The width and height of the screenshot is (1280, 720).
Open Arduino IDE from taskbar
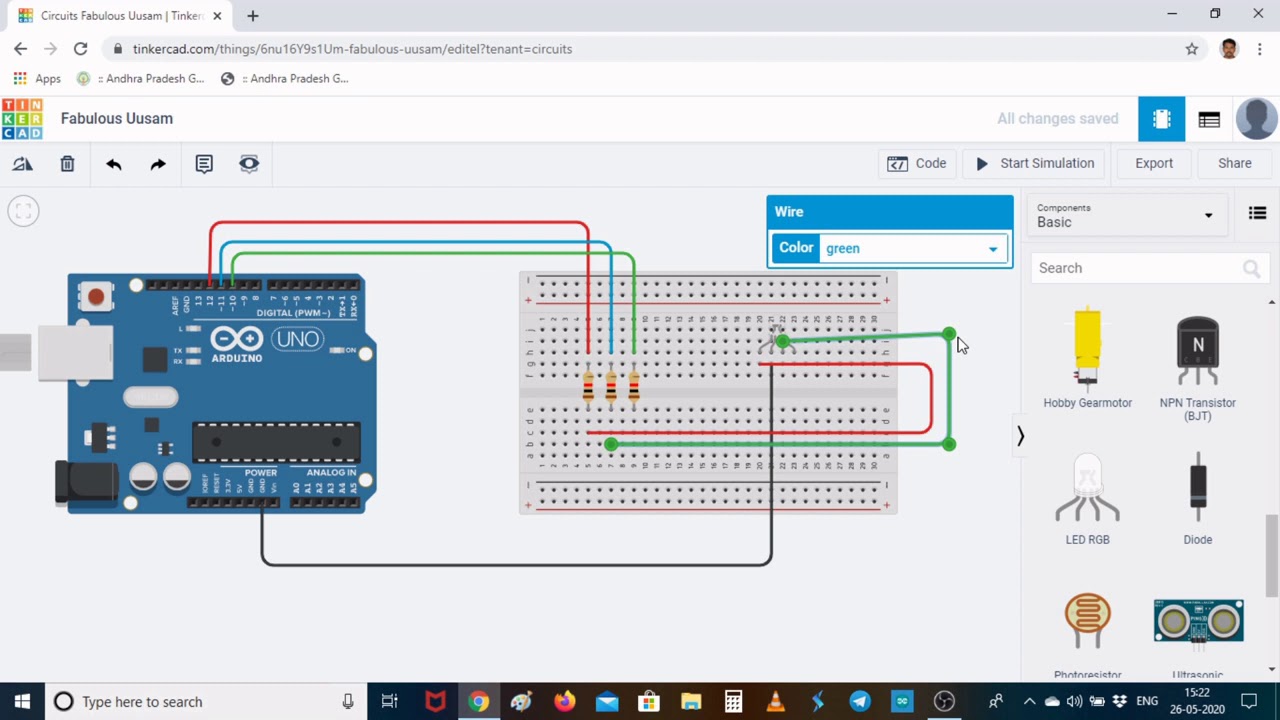(x=902, y=701)
